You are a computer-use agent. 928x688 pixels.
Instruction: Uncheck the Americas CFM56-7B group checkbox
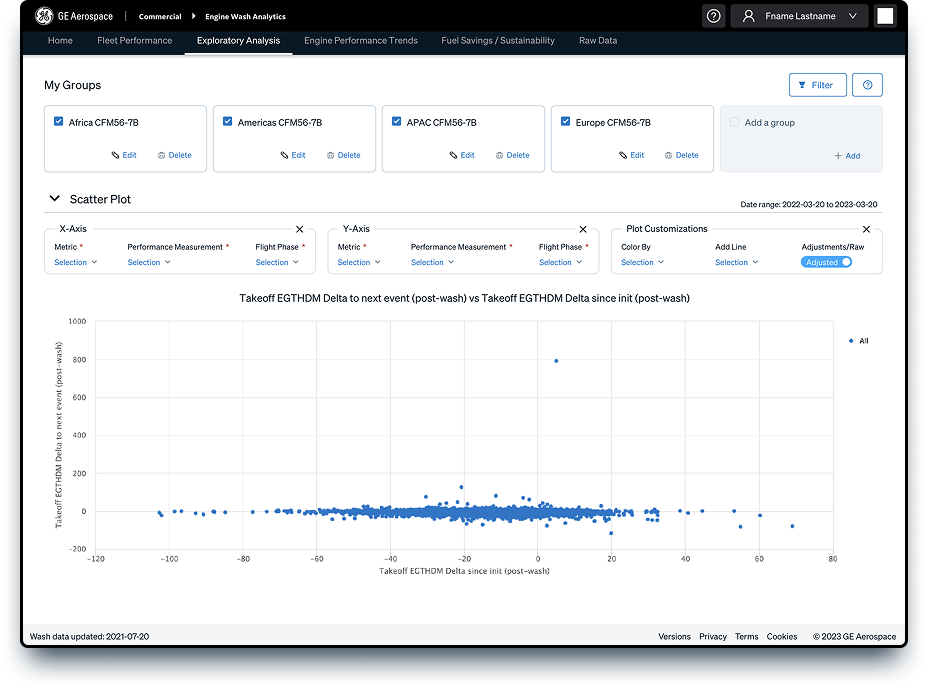pyautogui.click(x=227, y=121)
